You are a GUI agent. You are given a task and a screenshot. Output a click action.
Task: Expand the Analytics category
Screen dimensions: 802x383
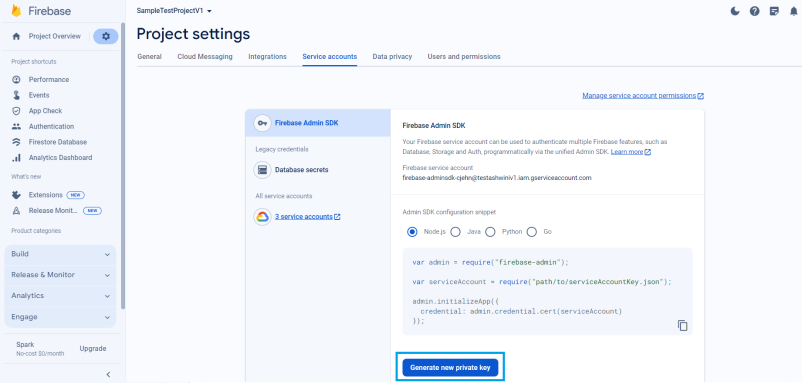click(60, 296)
